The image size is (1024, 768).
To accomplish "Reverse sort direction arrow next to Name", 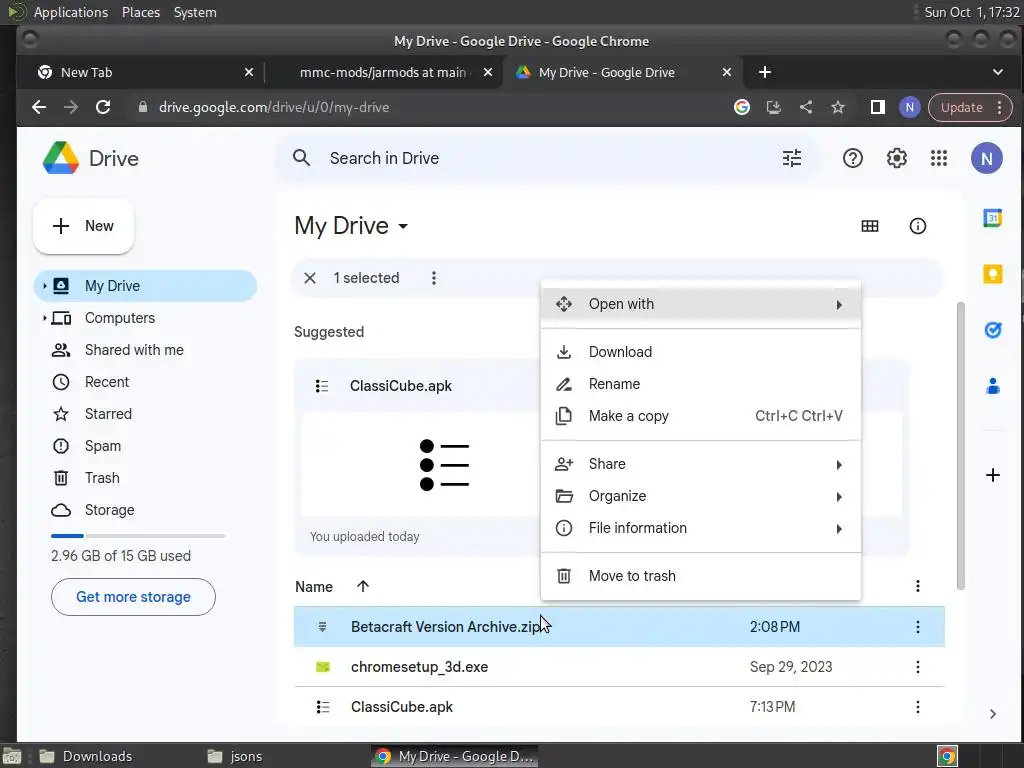I will click(363, 586).
